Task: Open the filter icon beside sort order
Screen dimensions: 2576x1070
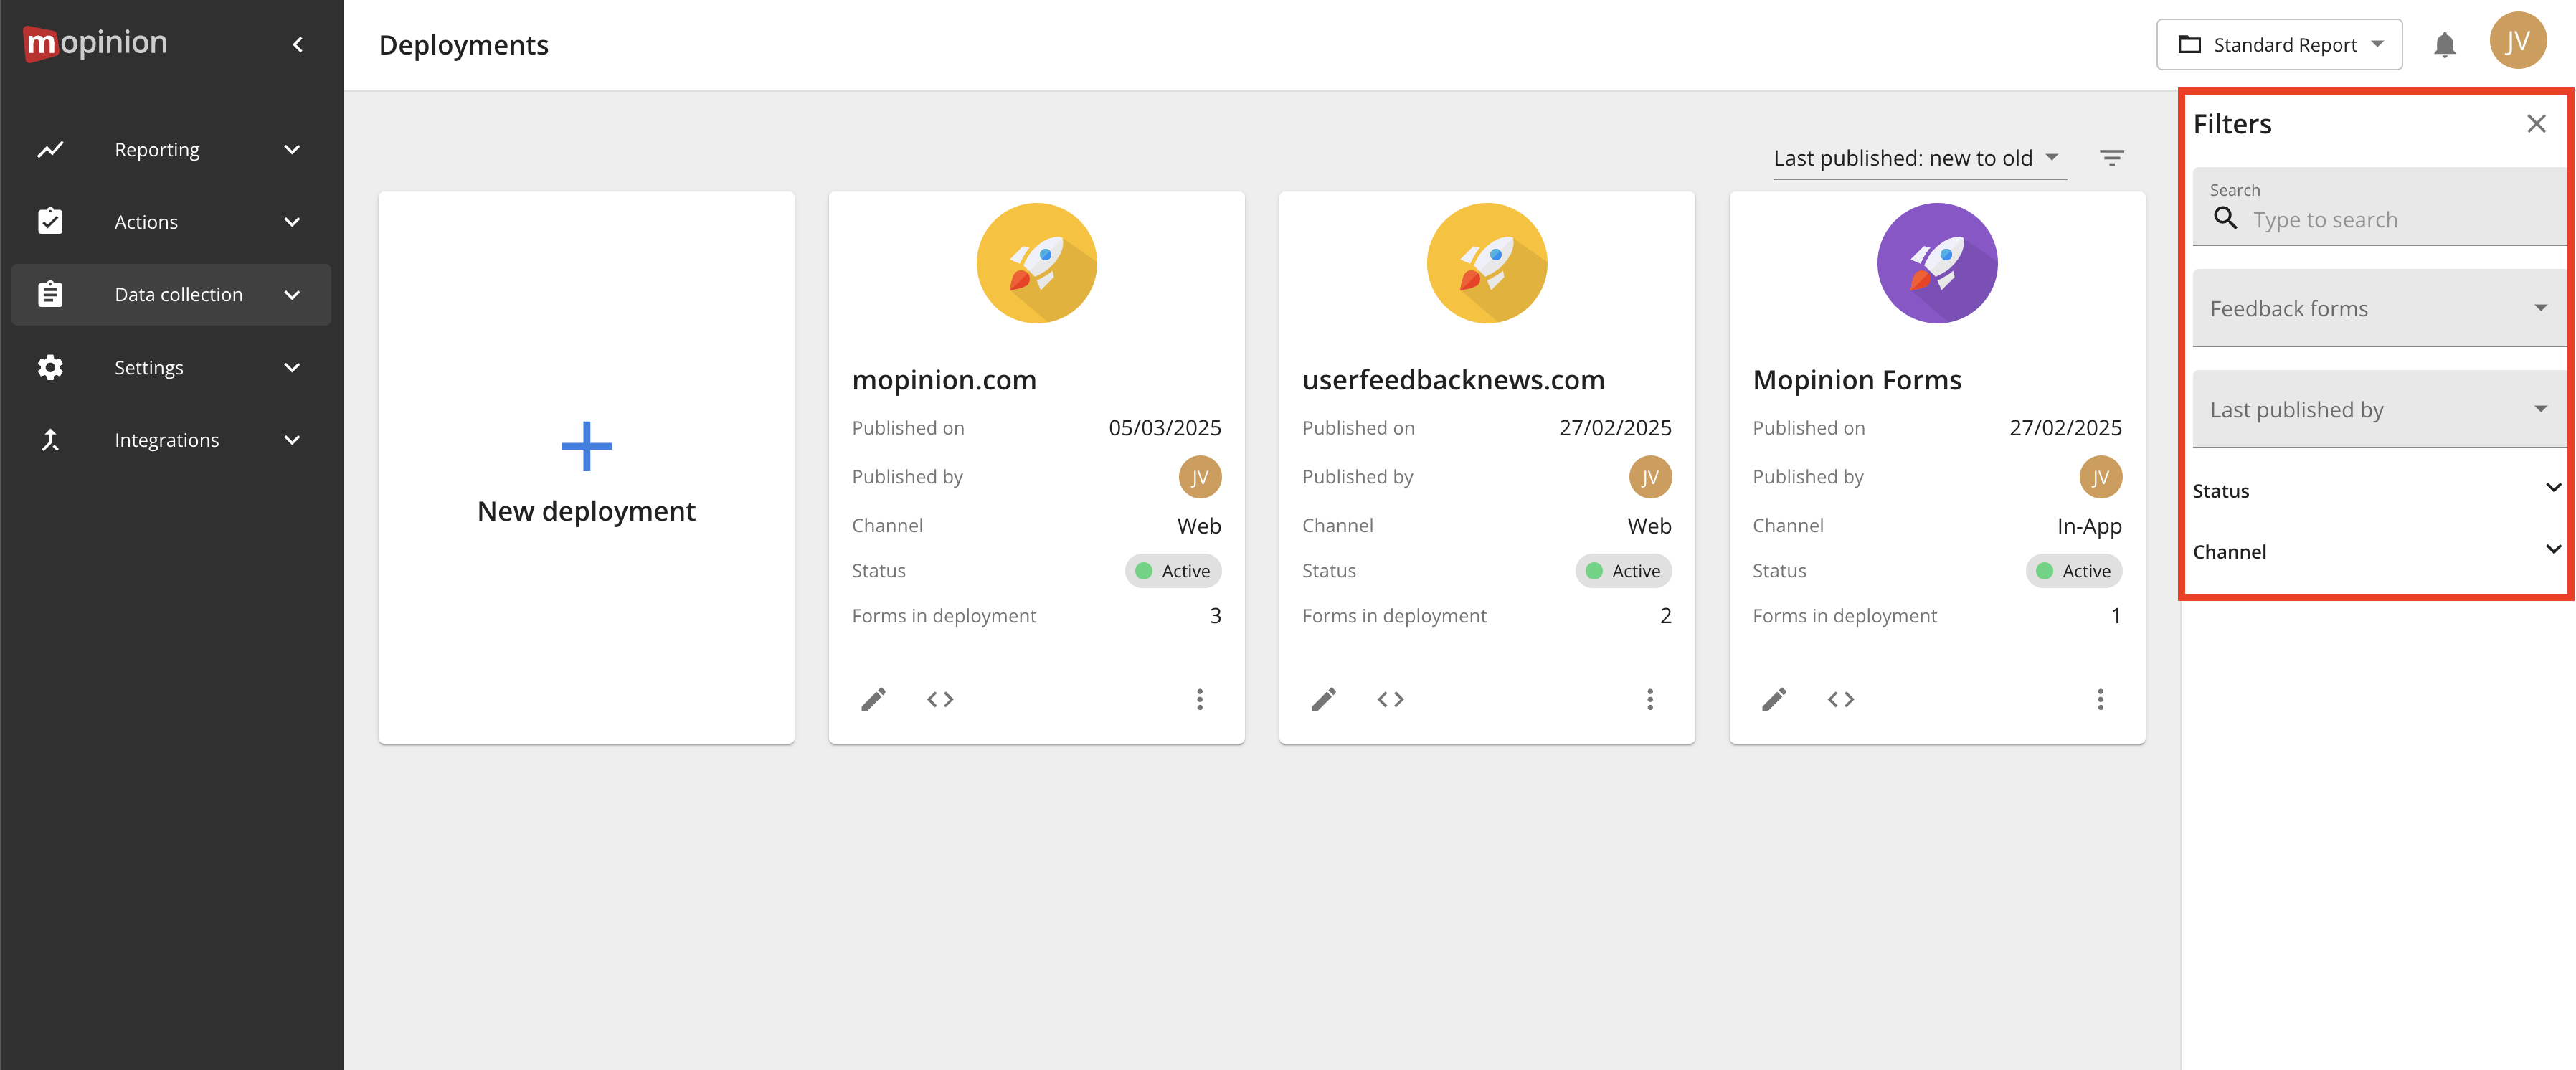Action: 2113,157
